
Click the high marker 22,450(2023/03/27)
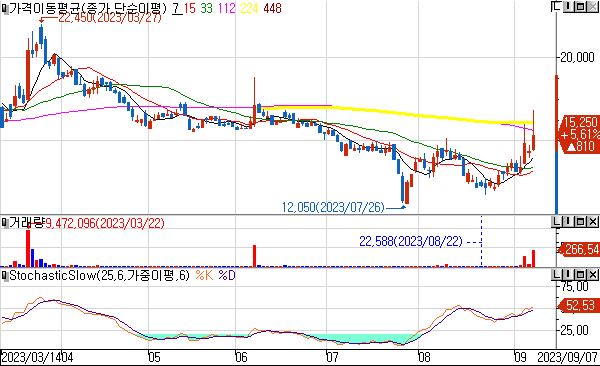[110, 18]
